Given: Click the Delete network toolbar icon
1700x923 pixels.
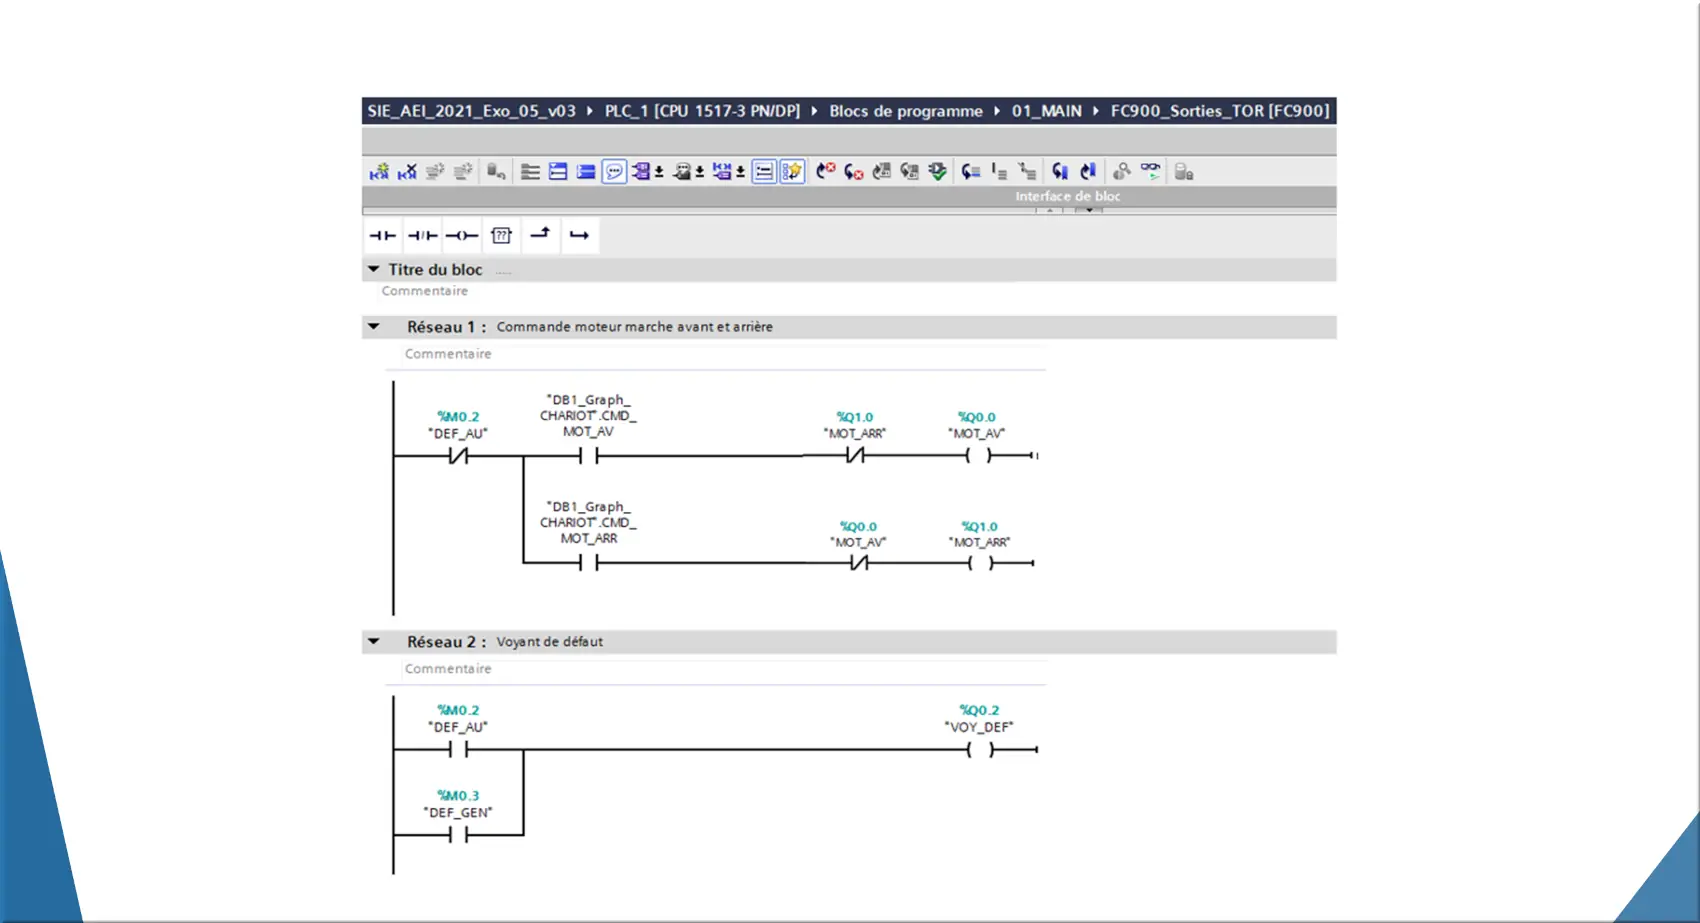Looking at the screenshot, I should point(407,172).
